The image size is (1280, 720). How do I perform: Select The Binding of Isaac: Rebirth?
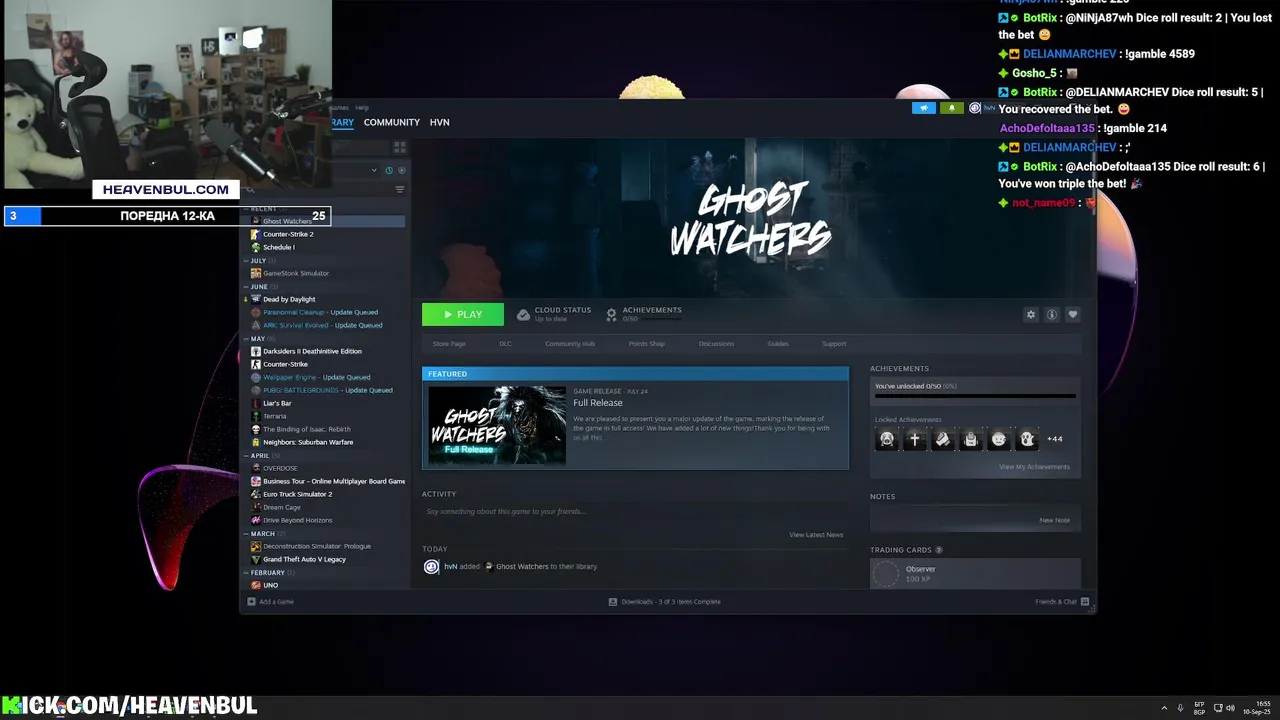click(307, 429)
